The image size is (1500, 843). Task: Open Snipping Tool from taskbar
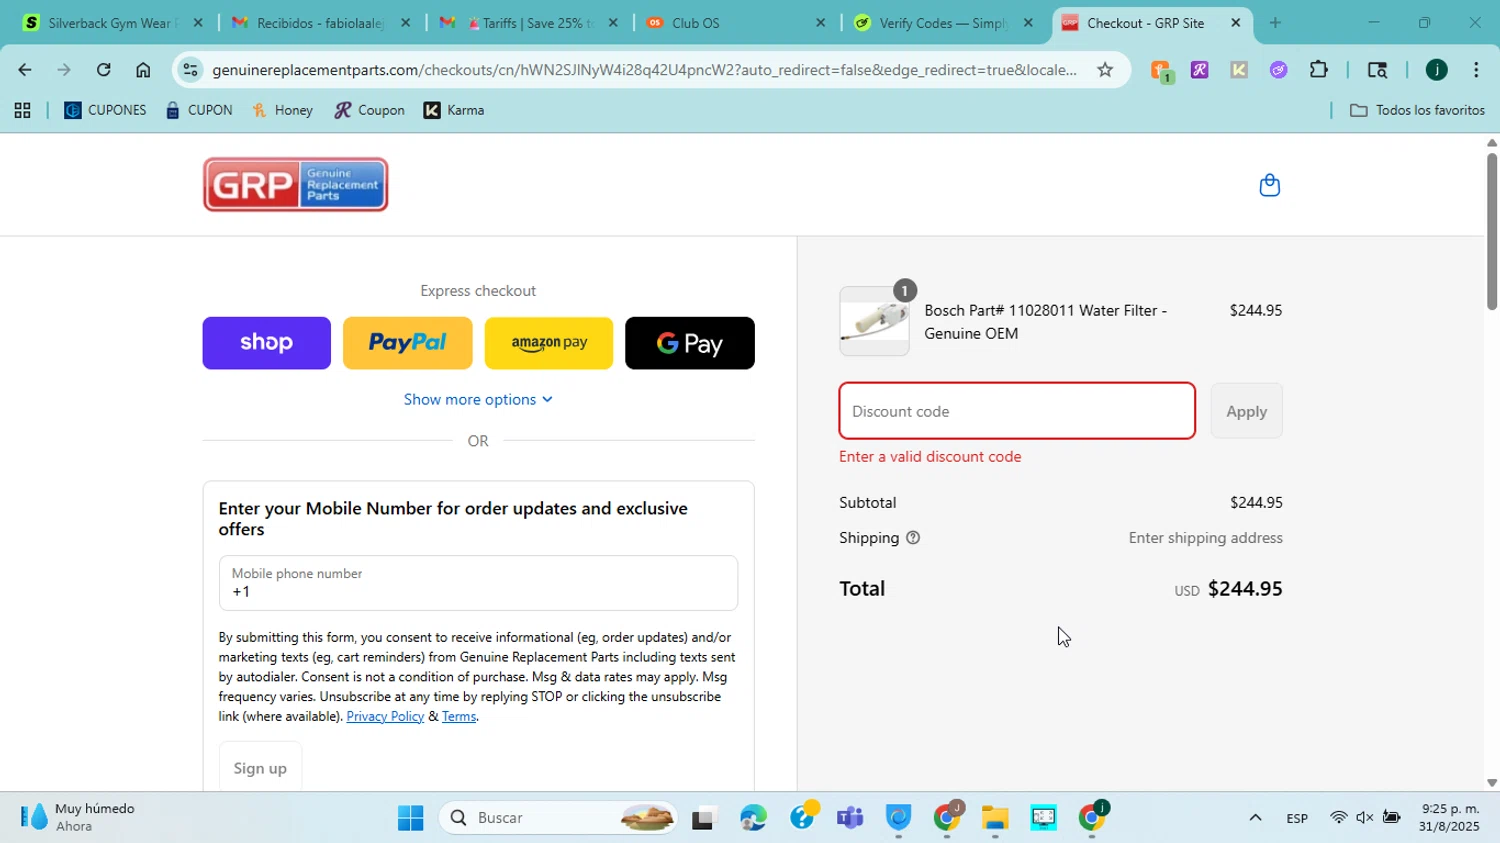pos(1043,818)
